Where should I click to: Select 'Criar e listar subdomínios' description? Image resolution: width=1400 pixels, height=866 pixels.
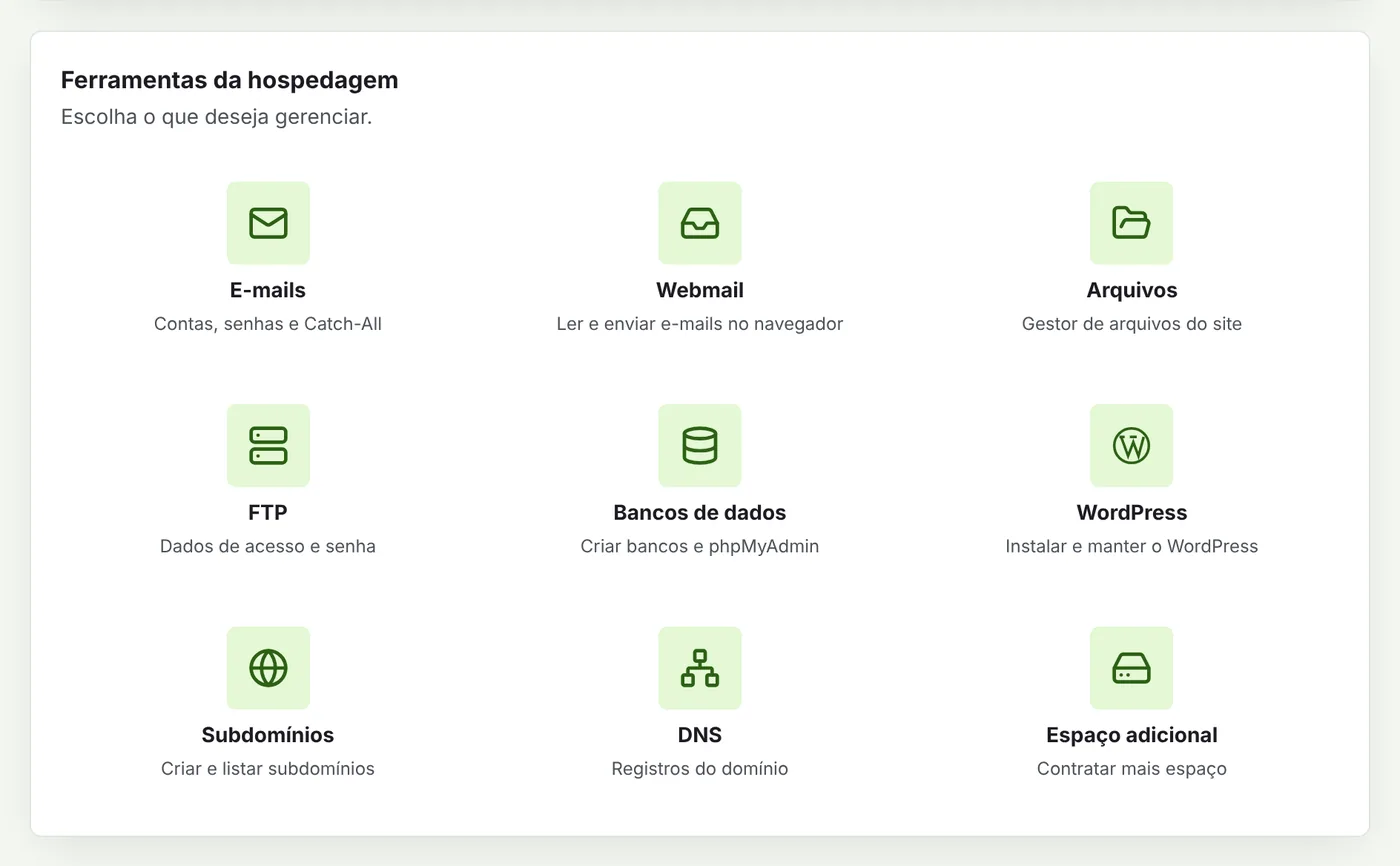coord(268,769)
